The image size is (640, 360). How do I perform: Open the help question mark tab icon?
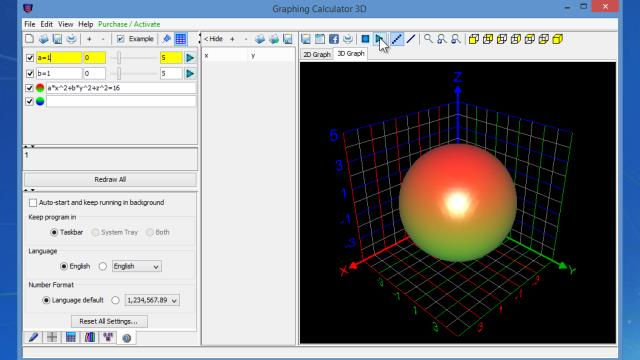click(127, 338)
